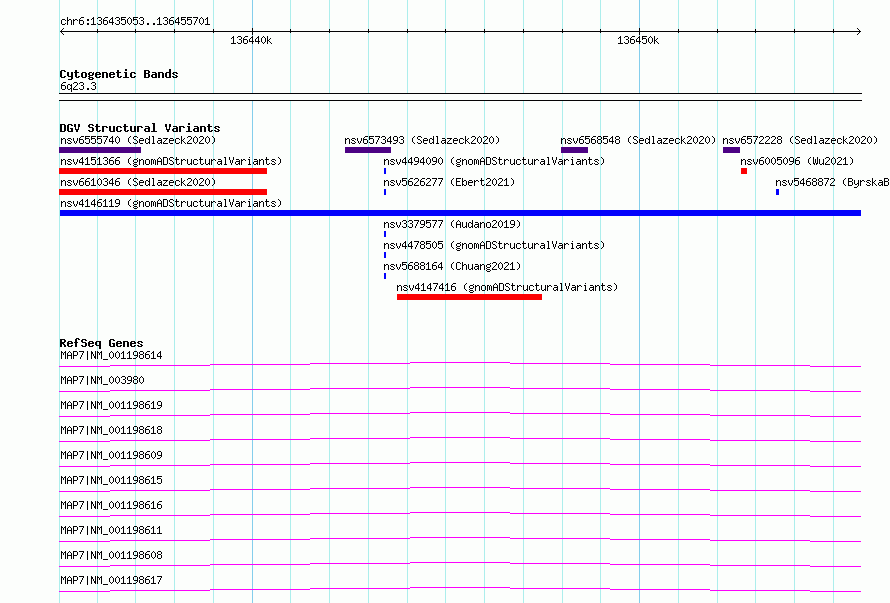
Task: Open variant nsv4151366 (gnomADStructuralVariants) label
Action: 171,161
